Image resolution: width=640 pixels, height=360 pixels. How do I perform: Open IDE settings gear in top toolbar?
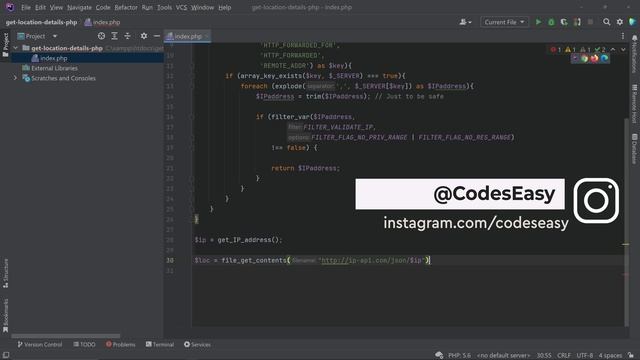pos(620,22)
